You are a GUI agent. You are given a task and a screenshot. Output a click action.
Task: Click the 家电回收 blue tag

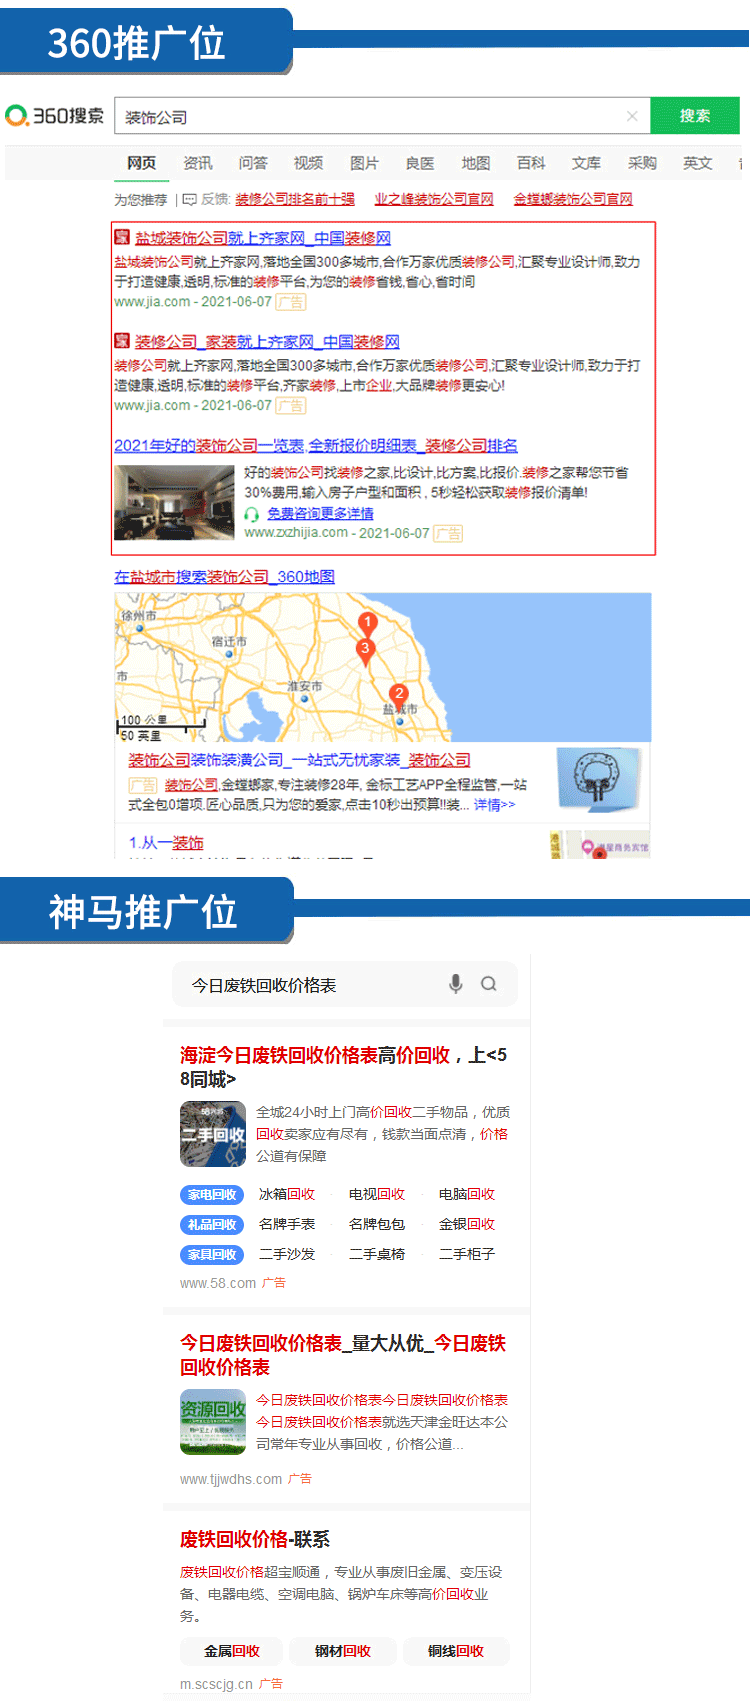click(x=212, y=1194)
